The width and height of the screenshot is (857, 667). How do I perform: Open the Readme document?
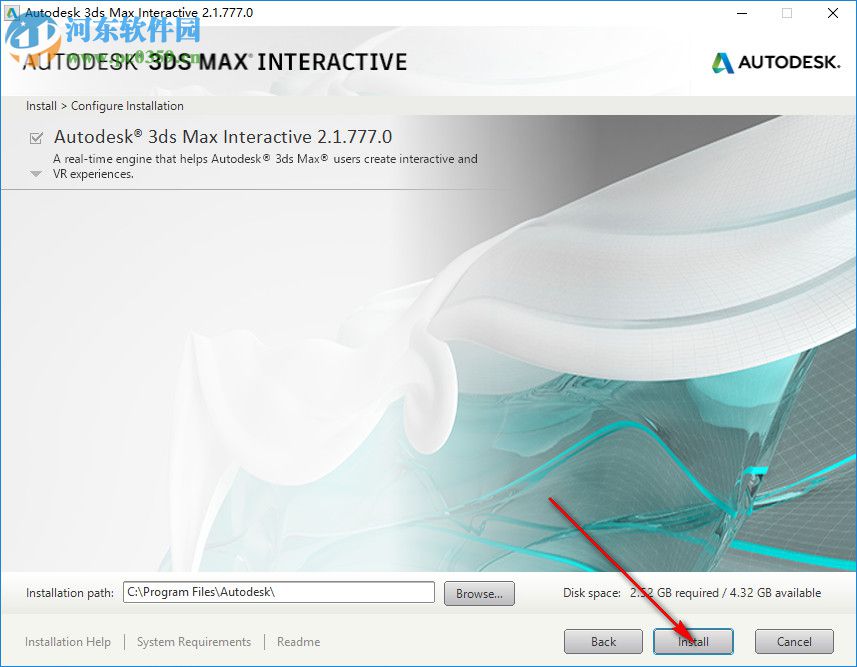pos(298,641)
